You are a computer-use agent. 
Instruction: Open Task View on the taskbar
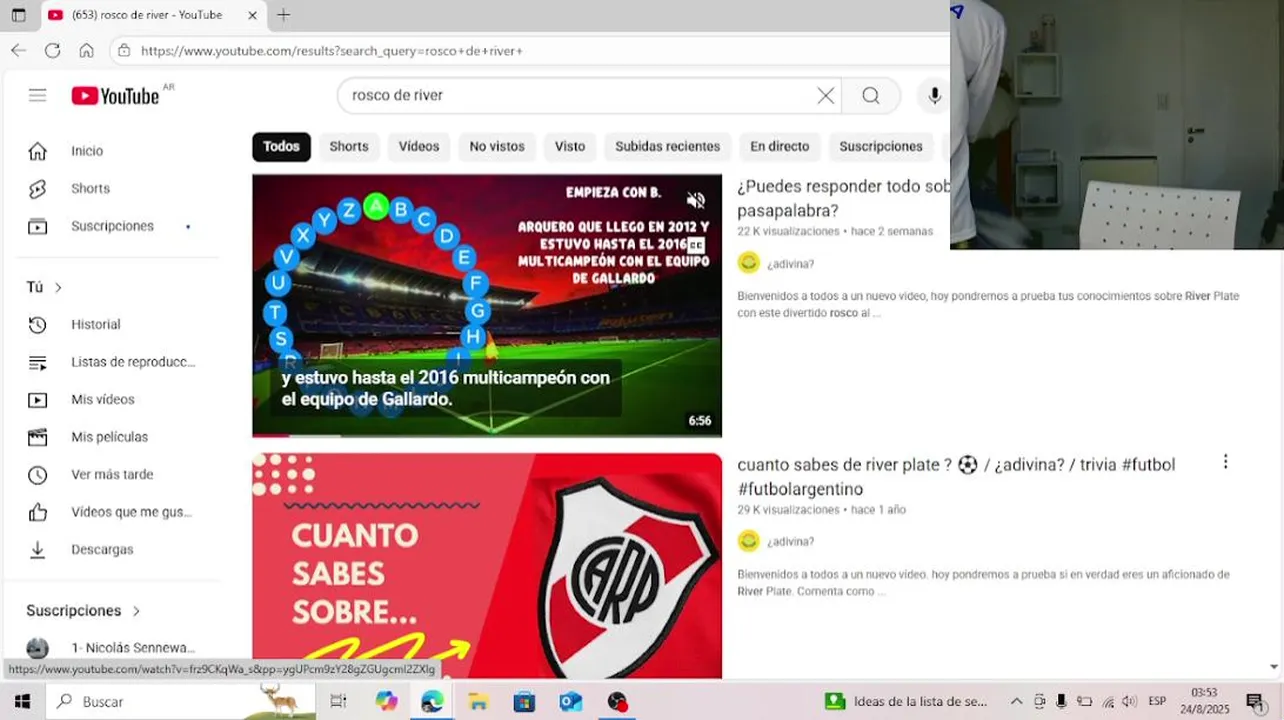[x=338, y=702]
